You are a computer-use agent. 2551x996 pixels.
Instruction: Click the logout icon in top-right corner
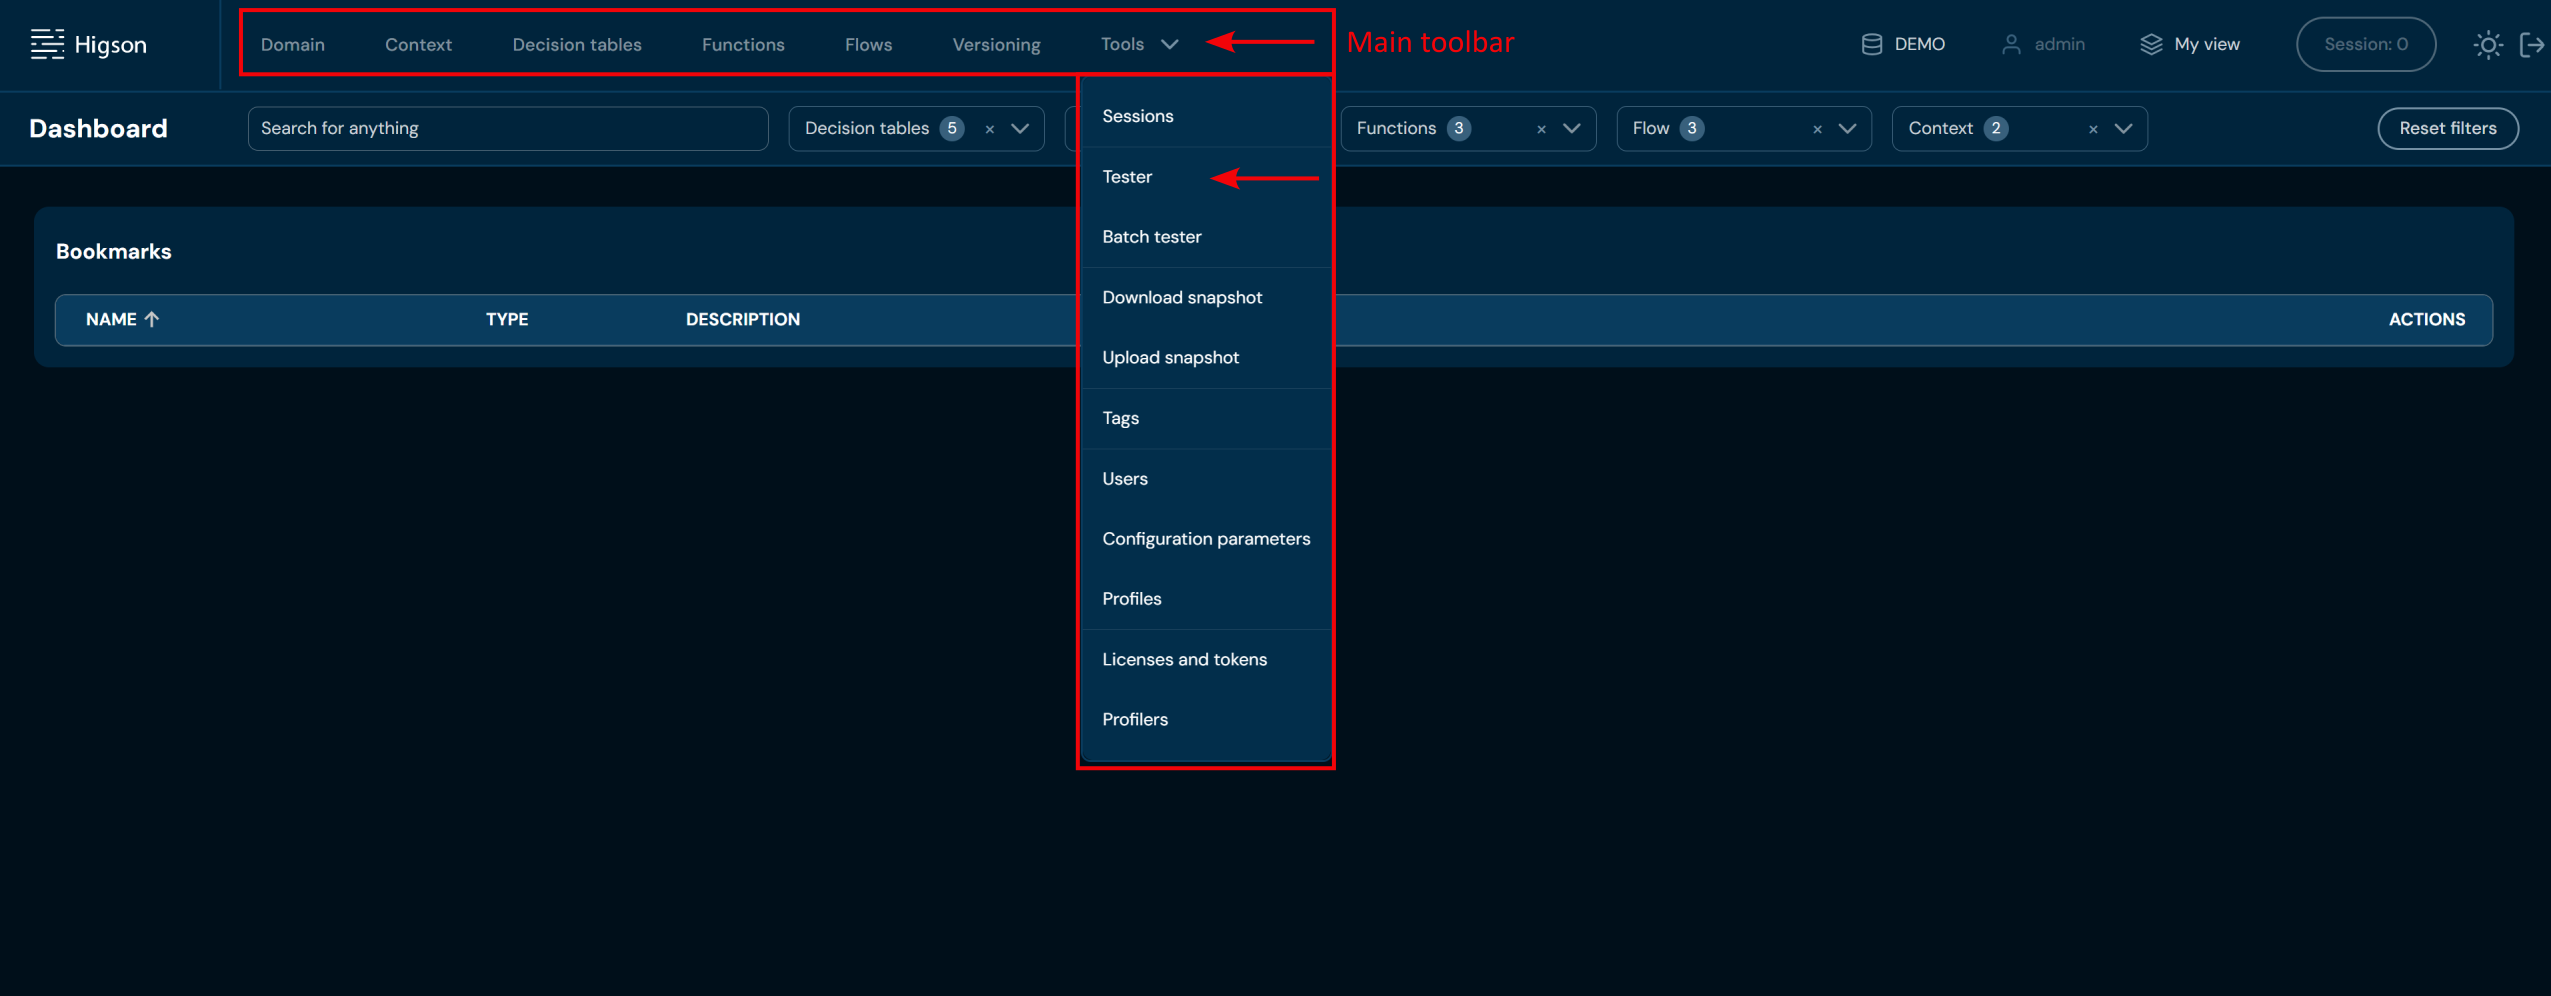(2531, 45)
